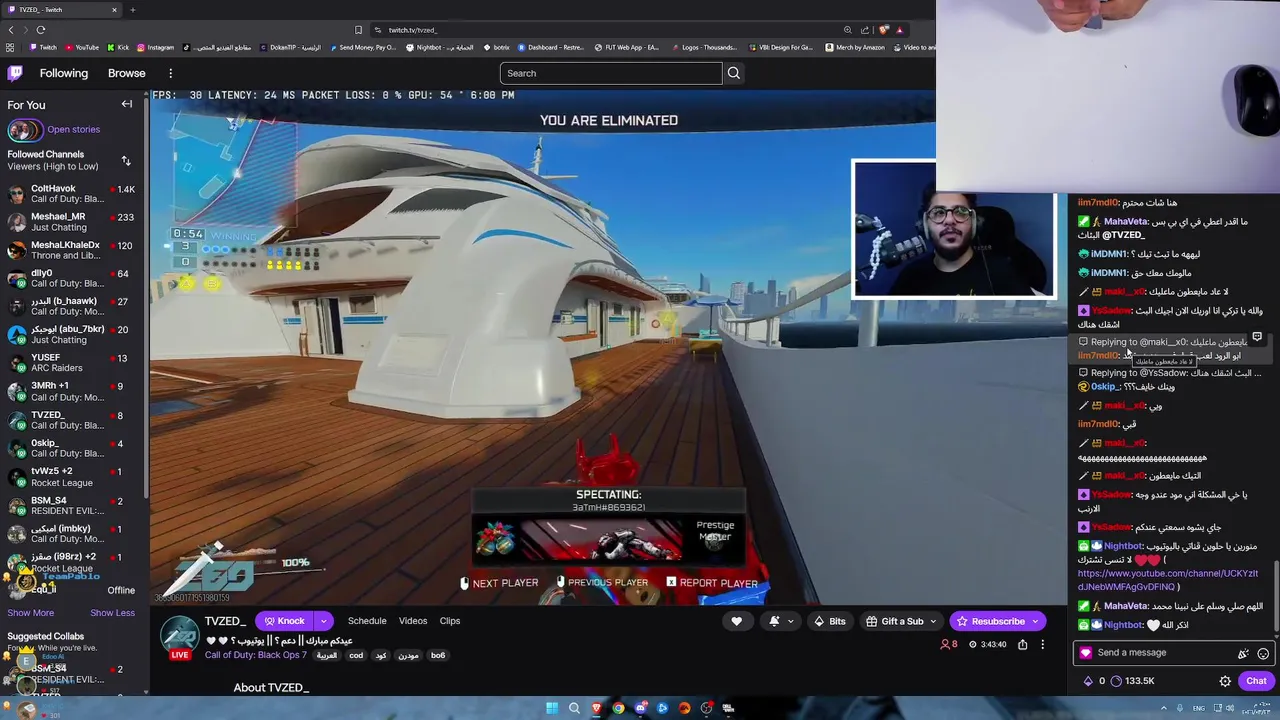Go back in browser history
1280x720 pixels.
[10, 30]
